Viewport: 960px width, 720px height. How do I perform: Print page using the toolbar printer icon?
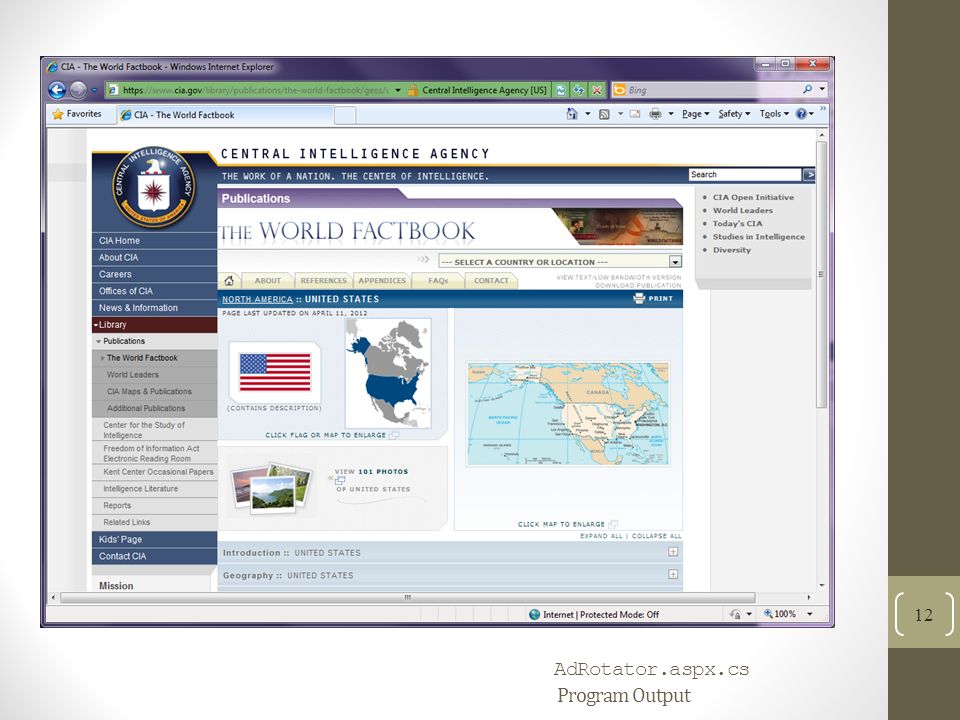(x=655, y=114)
